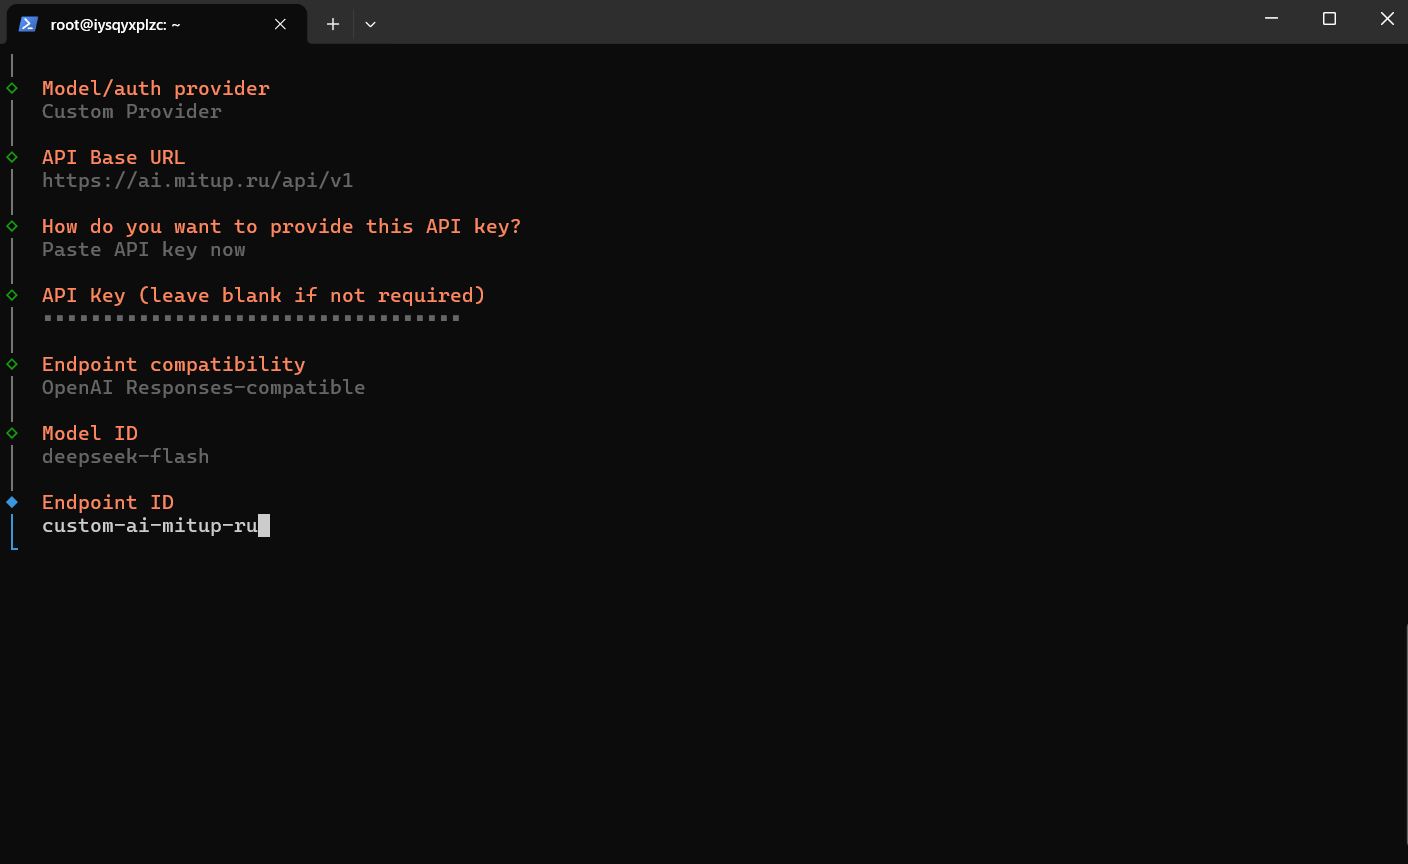This screenshot has width=1408, height=864.
Task: Click the Model/auth provider heading
Action: [156, 88]
